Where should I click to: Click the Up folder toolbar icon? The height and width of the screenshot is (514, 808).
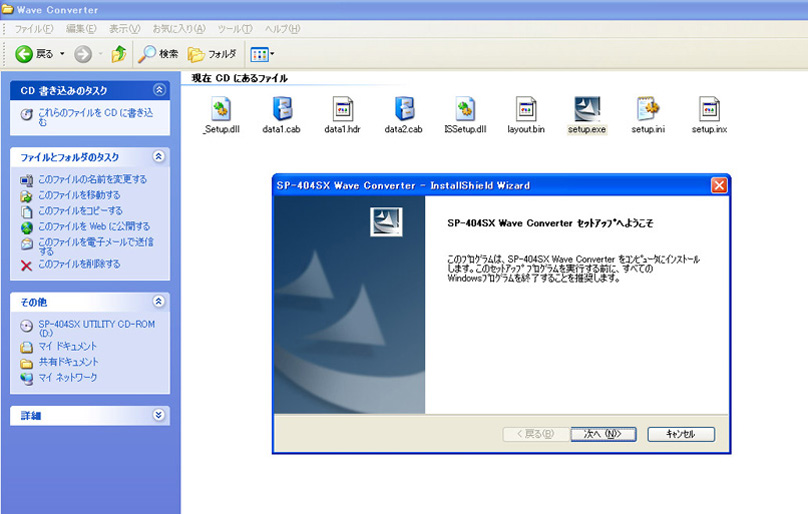pos(119,54)
